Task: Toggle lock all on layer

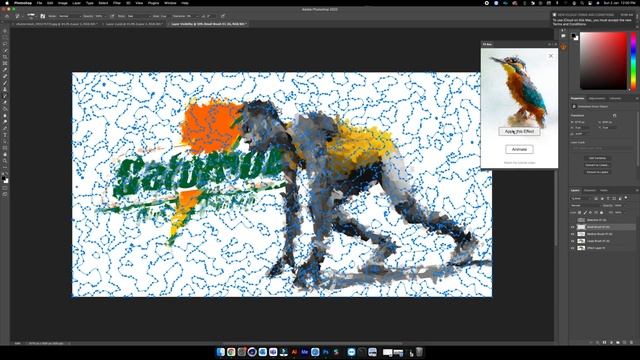Action: click(x=601, y=213)
